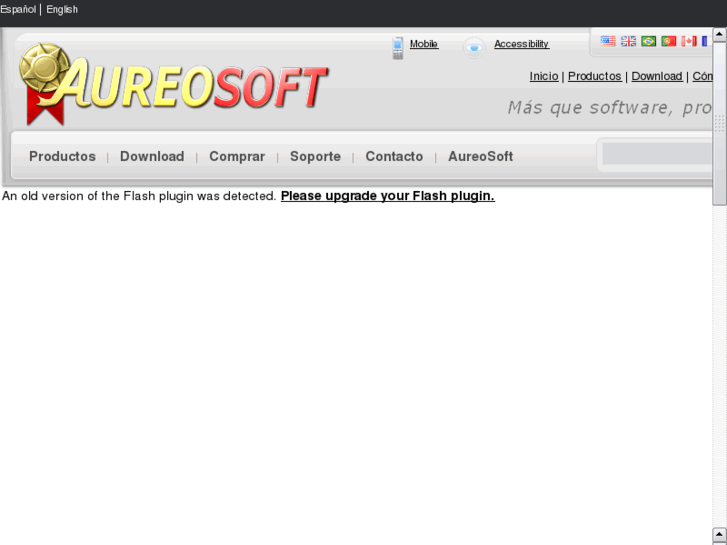Open the Mobile link
The height and width of the screenshot is (545, 727).
pos(424,44)
